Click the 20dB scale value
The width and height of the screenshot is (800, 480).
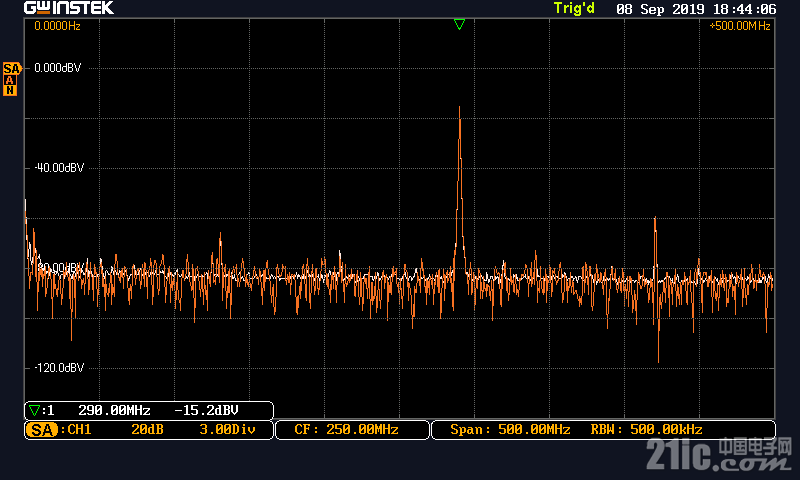(x=147, y=430)
